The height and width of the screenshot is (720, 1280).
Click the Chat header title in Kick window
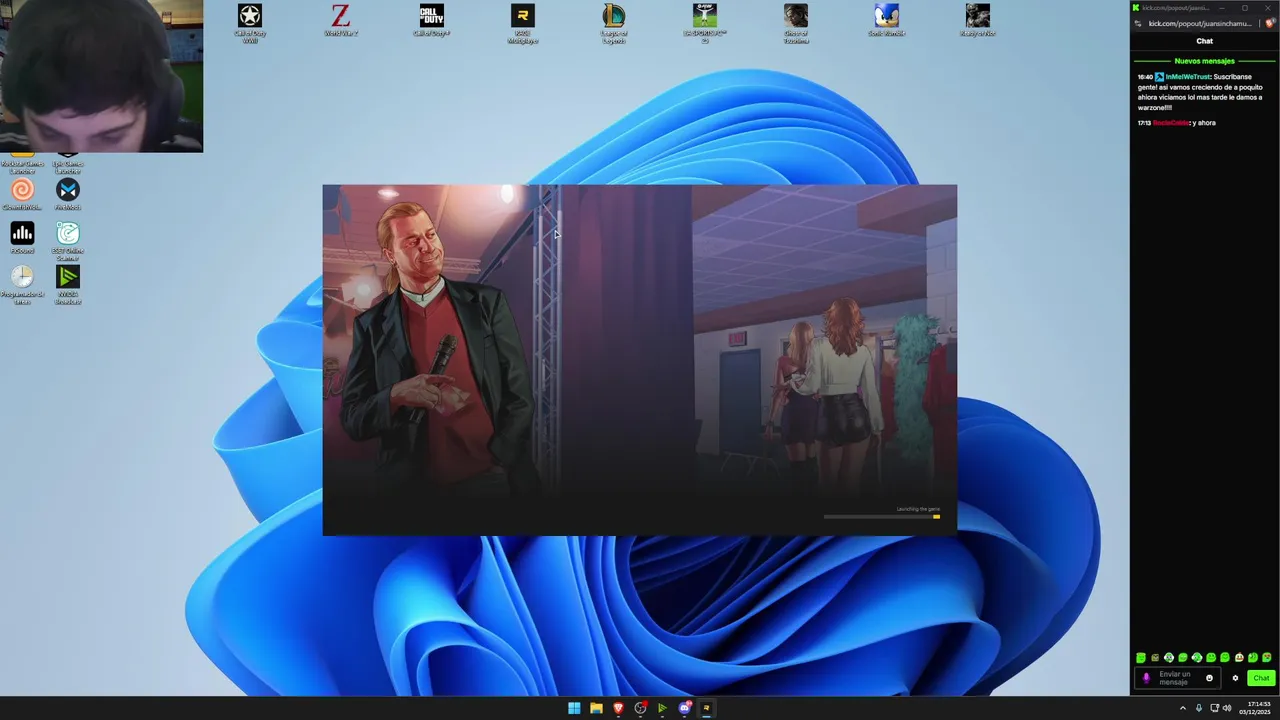(x=1204, y=41)
